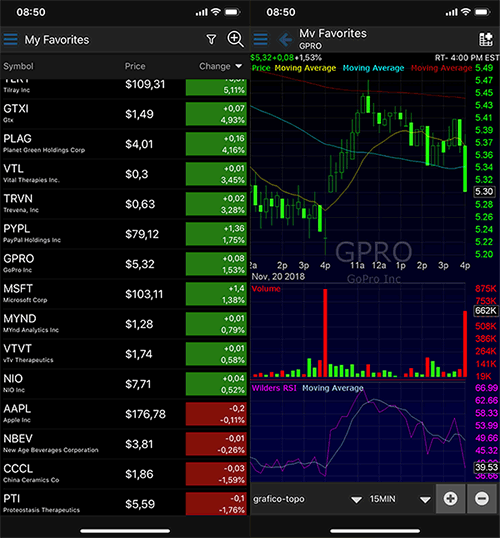The width and height of the screenshot is (500, 538).
Task: Select the GTXI row
Action: pos(125,114)
